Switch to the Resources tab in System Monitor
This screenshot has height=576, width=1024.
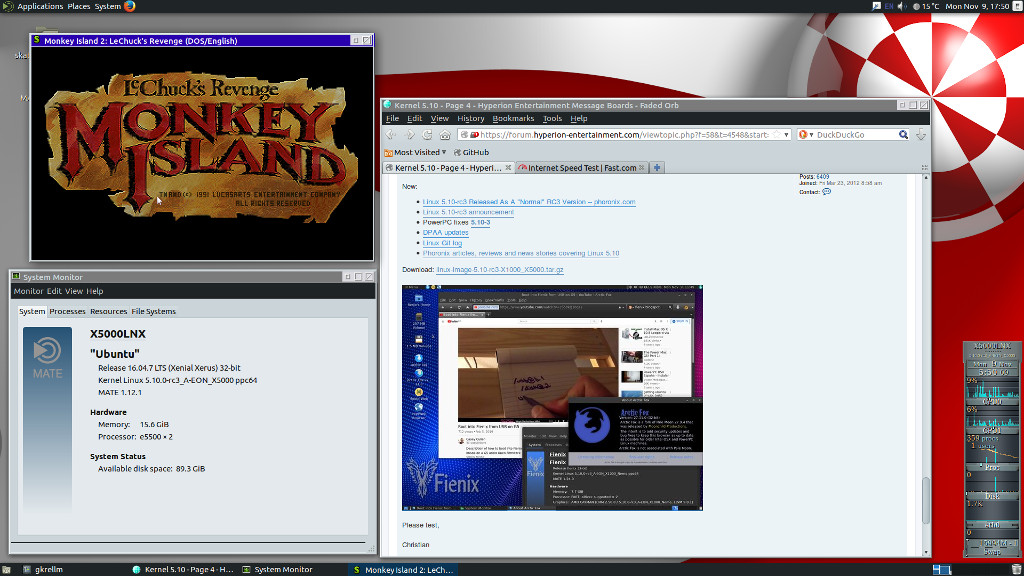(x=108, y=312)
